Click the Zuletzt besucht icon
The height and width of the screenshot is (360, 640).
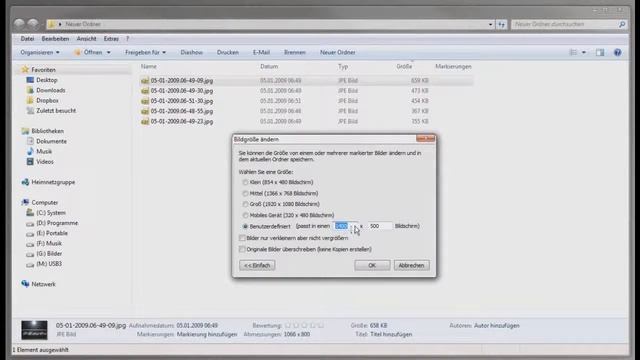click(x=30, y=111)
